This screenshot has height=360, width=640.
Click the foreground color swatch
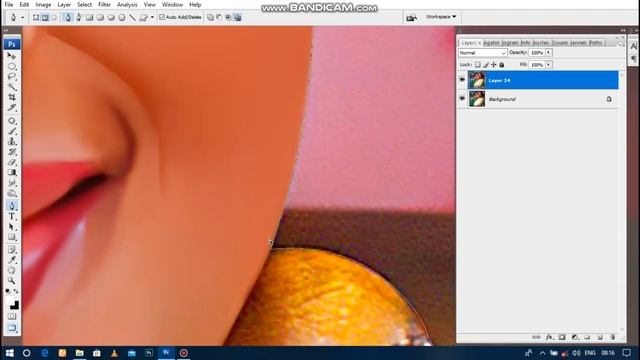(10, 301)
